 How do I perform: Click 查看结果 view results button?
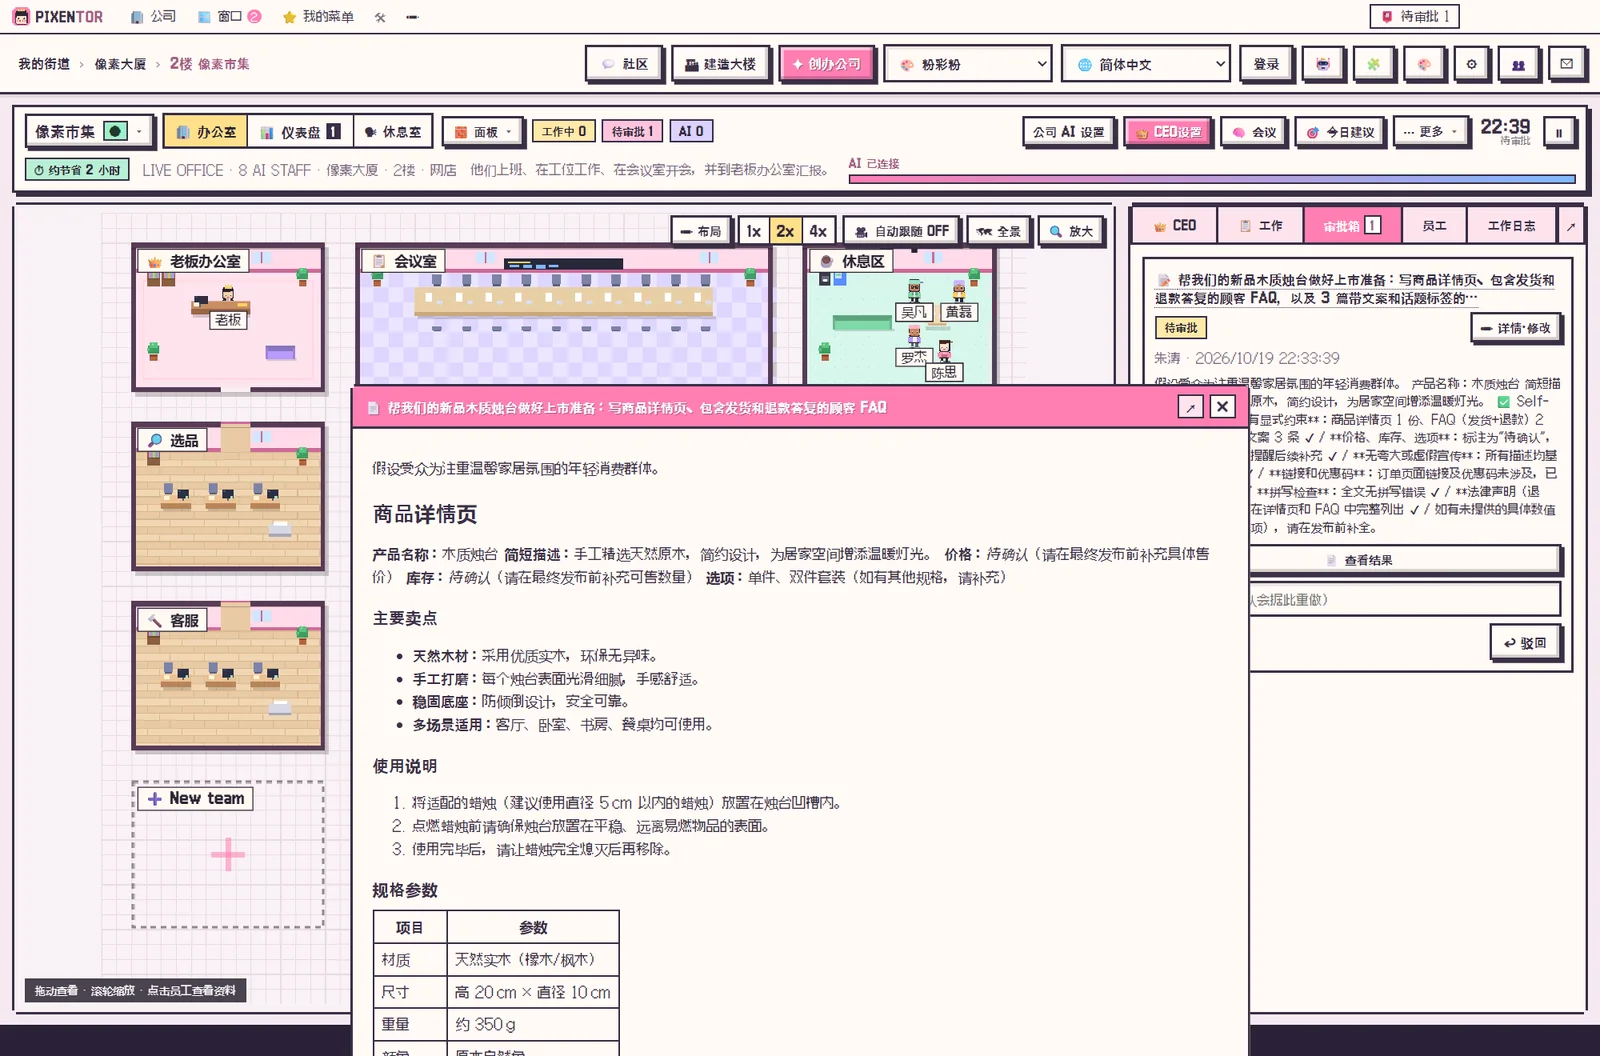1405,560
